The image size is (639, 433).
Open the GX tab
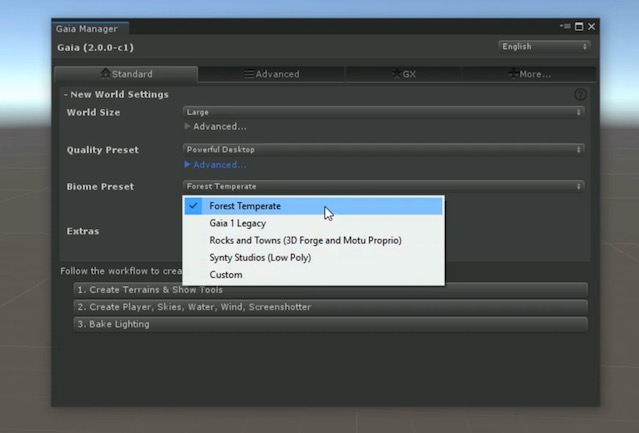404,74
